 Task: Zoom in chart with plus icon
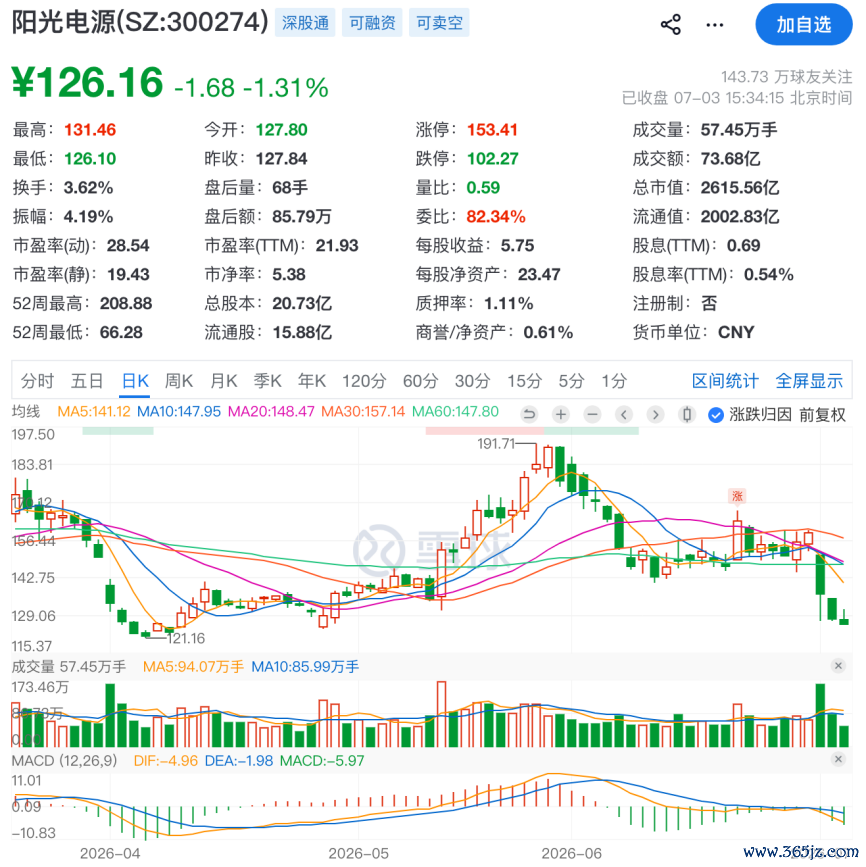pyautogui.click(x=561, y=414)
